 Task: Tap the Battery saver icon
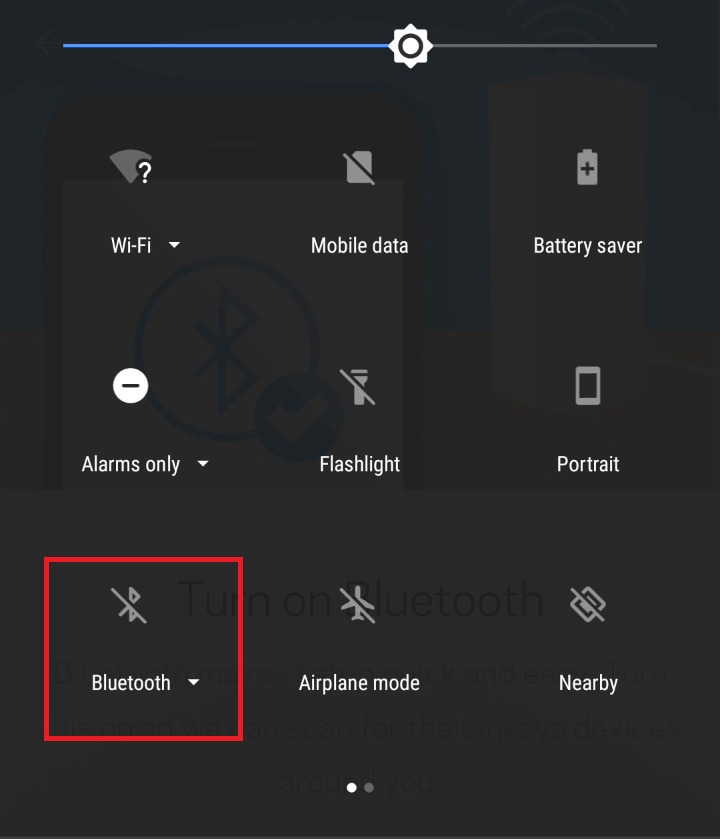click(587, 167)
